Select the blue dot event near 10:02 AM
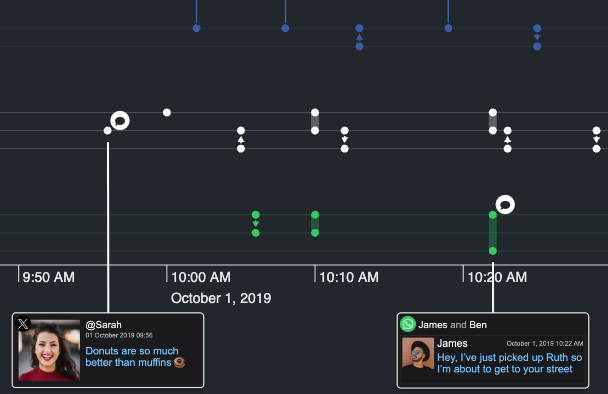Screen dimensions: 608x394 point(197,28)
